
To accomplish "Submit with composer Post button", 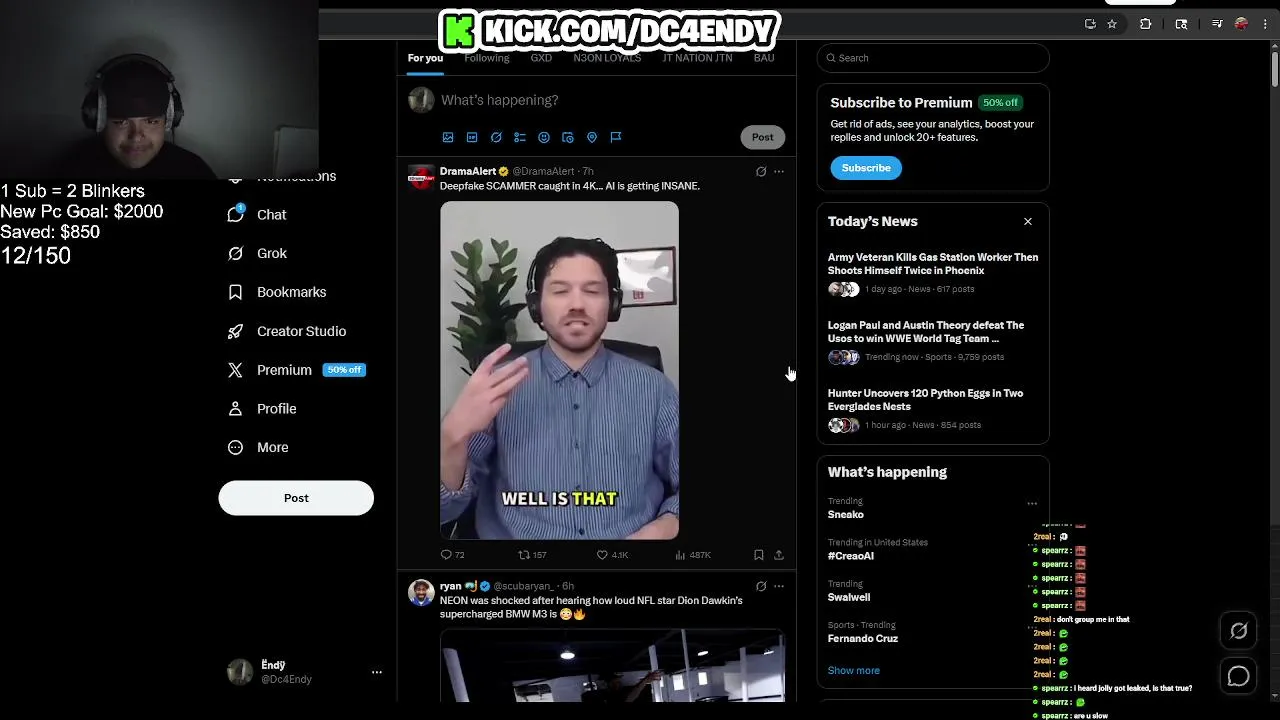I will pyautogui.click(x=763, y=137).
